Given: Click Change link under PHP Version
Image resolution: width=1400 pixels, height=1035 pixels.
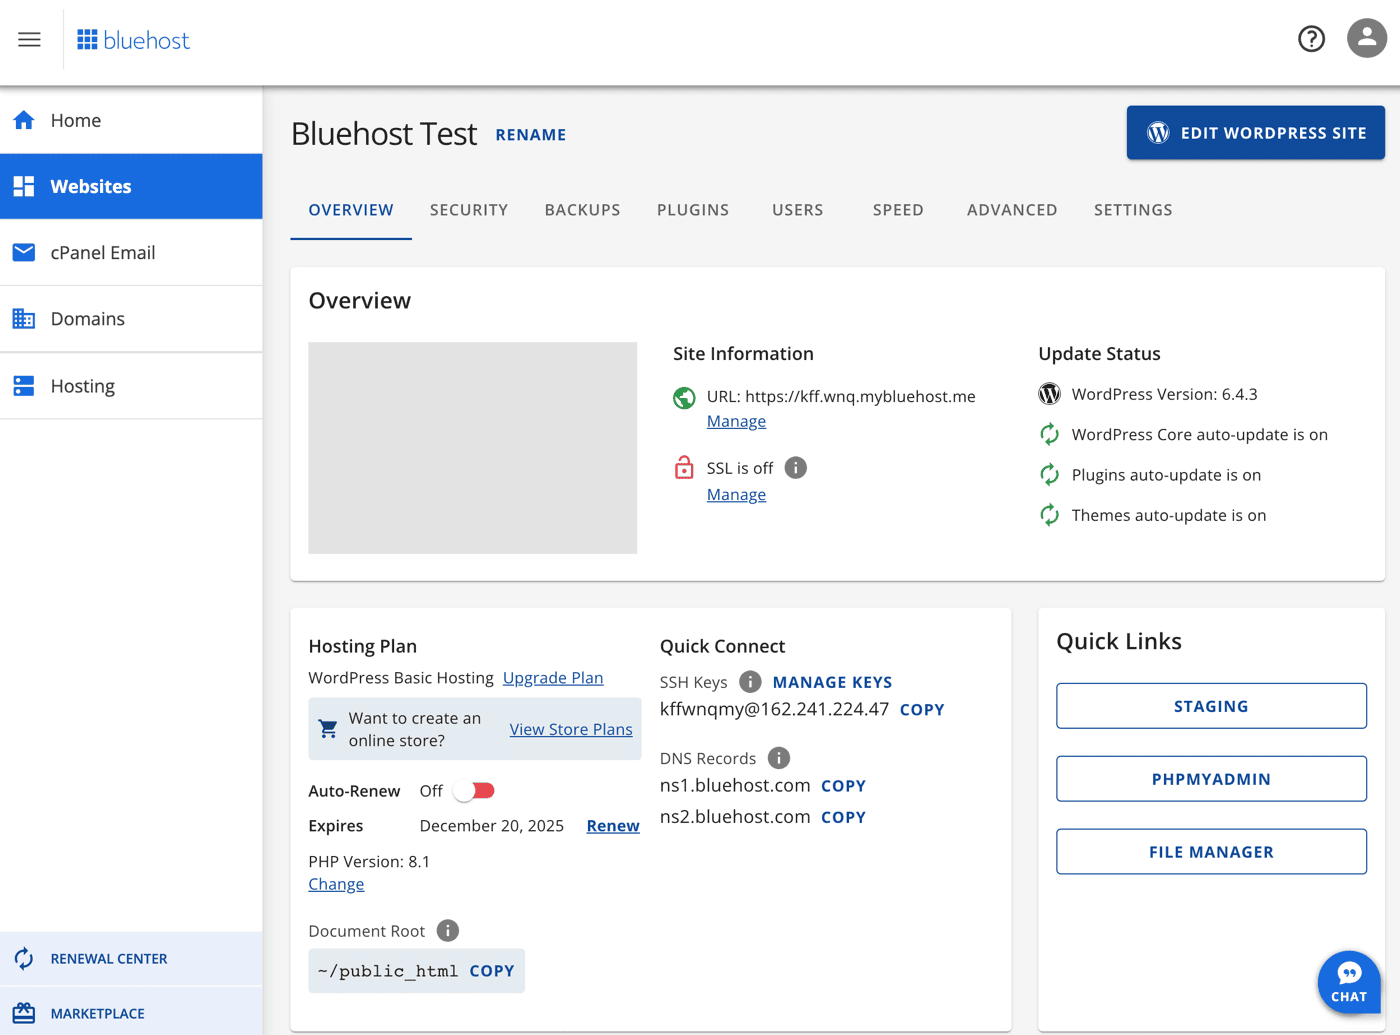Looking at the screenshot, I should (x=336, y=884).
